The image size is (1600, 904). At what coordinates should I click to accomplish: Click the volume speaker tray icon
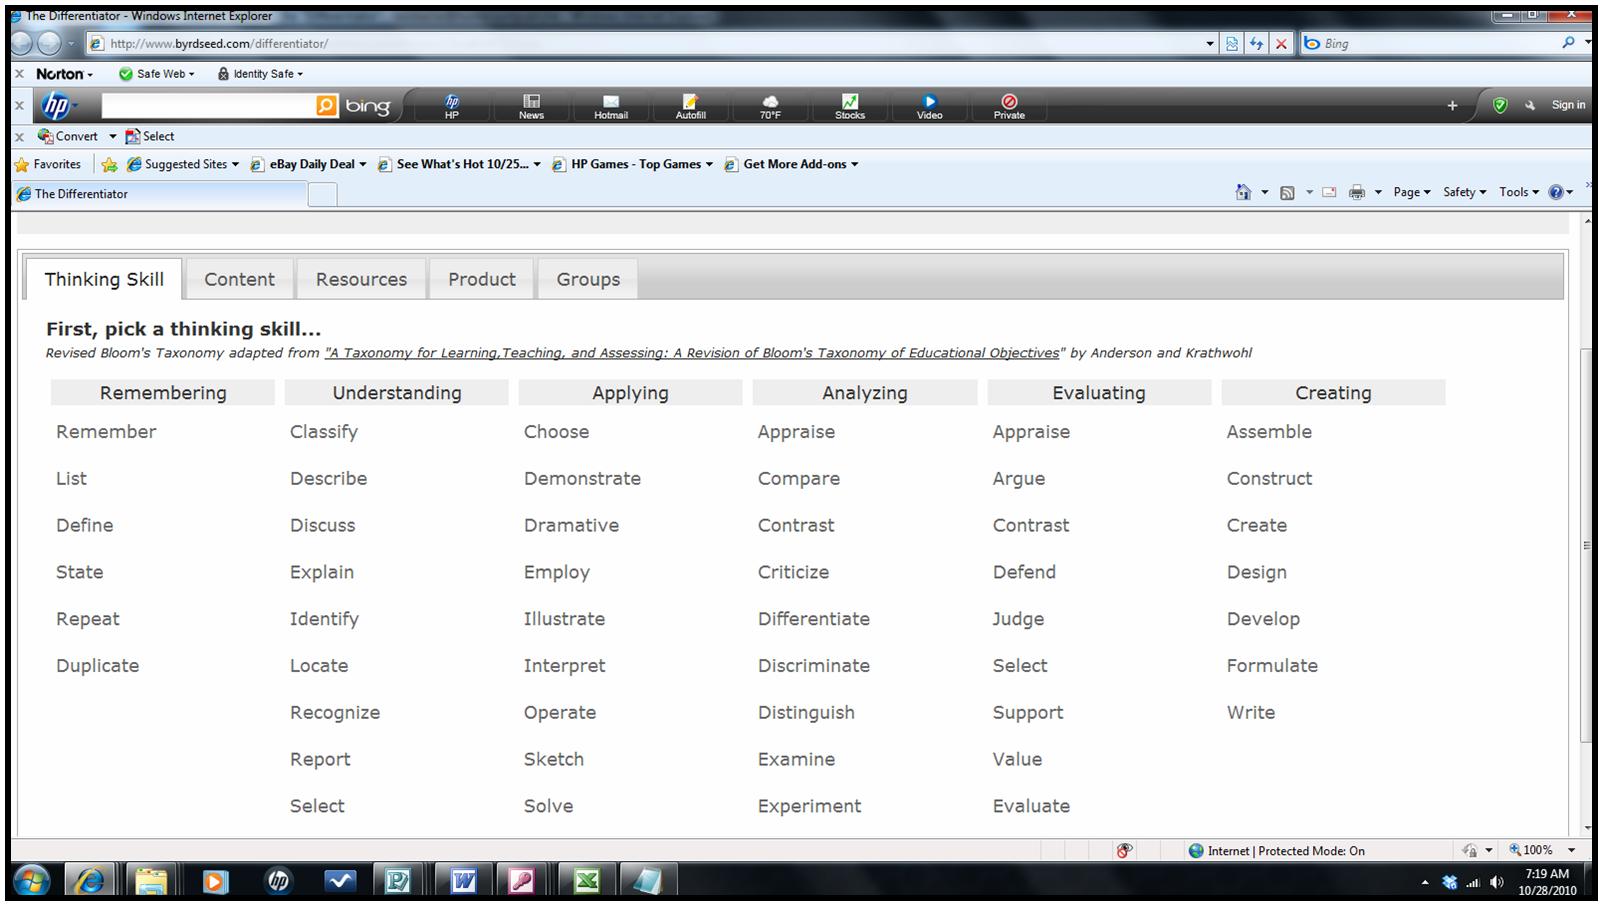click(1497, 882)
